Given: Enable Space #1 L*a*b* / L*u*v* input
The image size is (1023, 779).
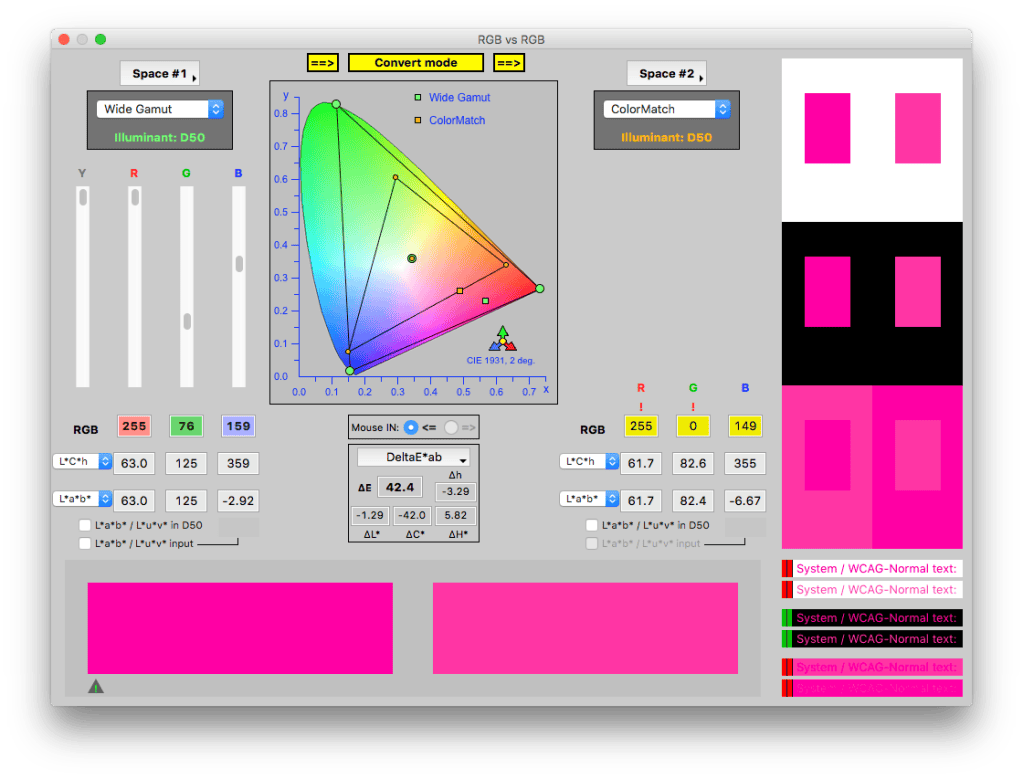Looking at the screenshot, I should pyautogui.click(x=85, y=543).
